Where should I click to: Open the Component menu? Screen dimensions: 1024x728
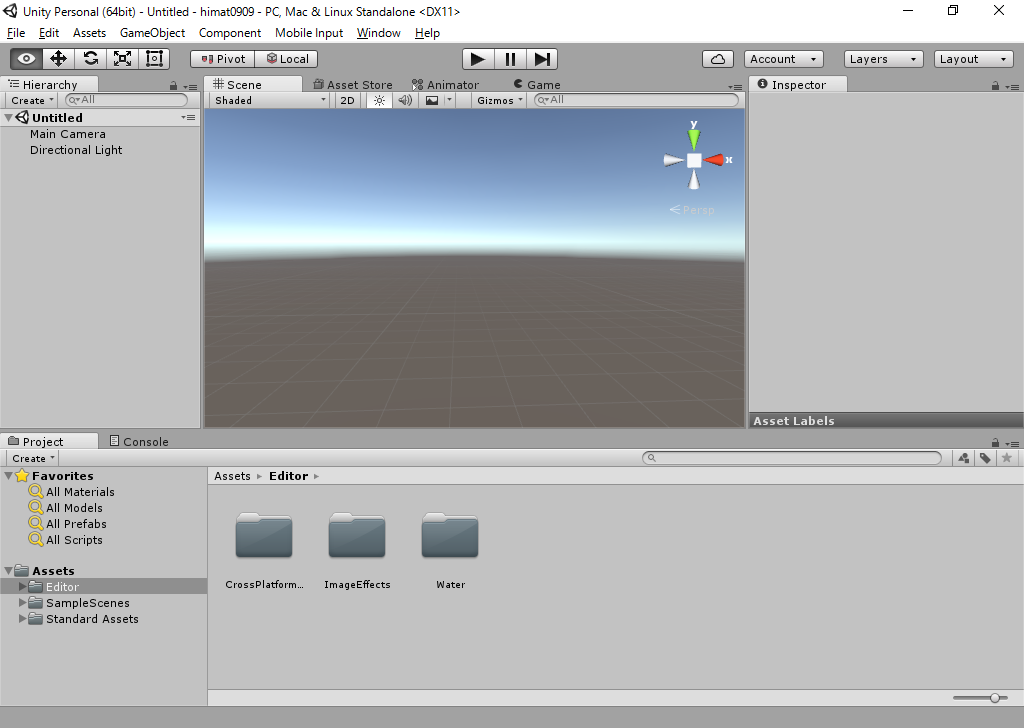[x=230, y=33]
